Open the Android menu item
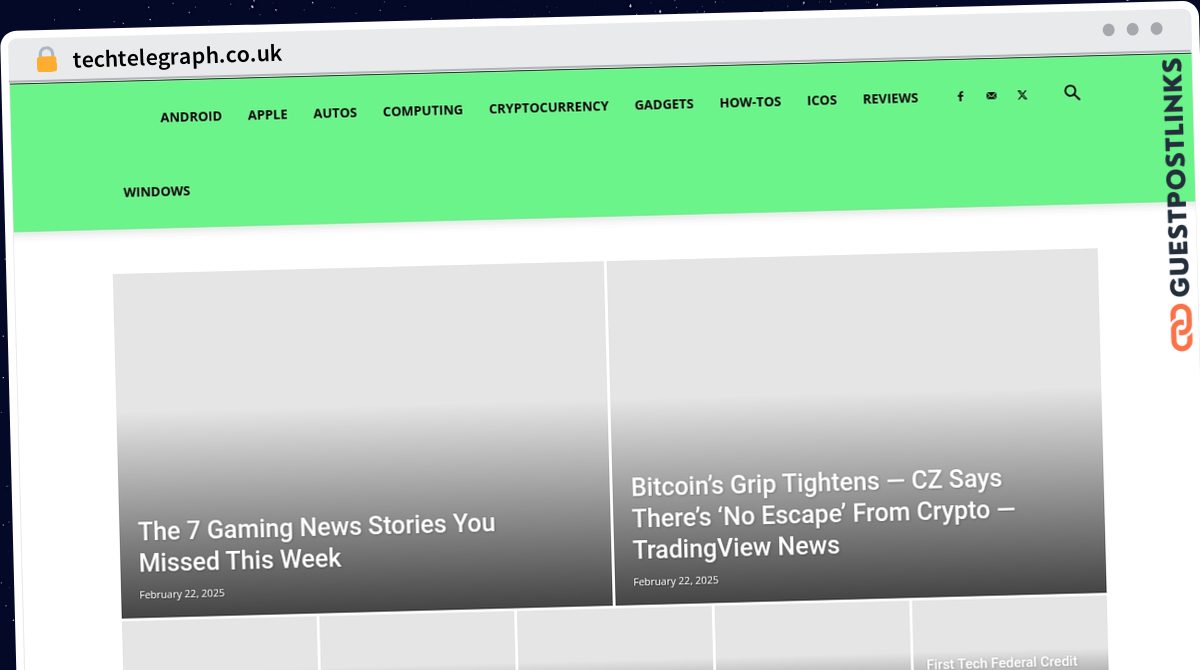Image resolution: width=1200 pixels, height=670 pixels. (191, 117)
